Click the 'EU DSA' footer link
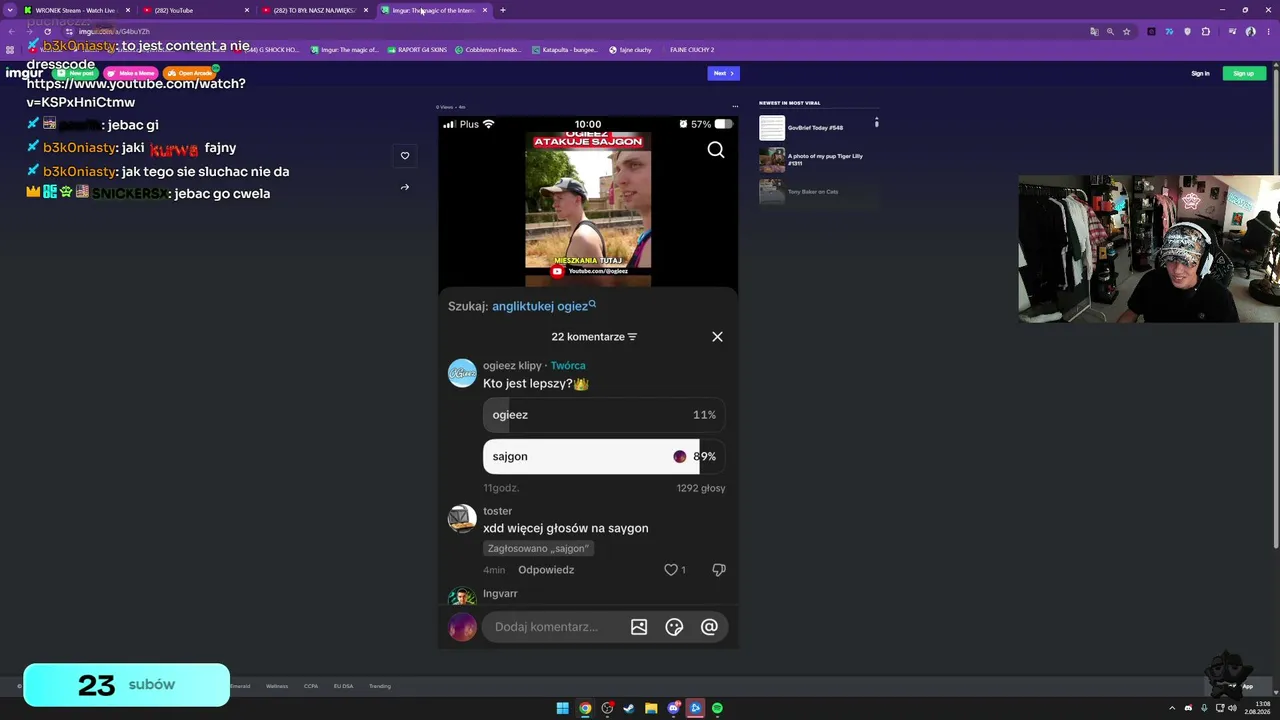 tap(343, 686)
